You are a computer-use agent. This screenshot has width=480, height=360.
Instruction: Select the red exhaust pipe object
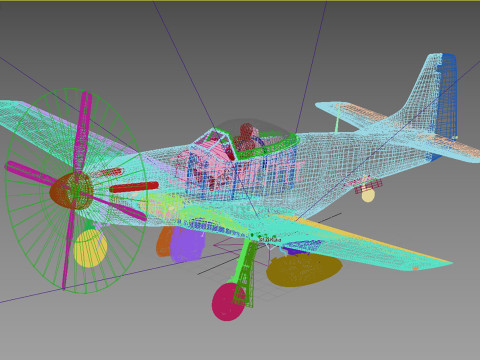(x=134, y=187)
